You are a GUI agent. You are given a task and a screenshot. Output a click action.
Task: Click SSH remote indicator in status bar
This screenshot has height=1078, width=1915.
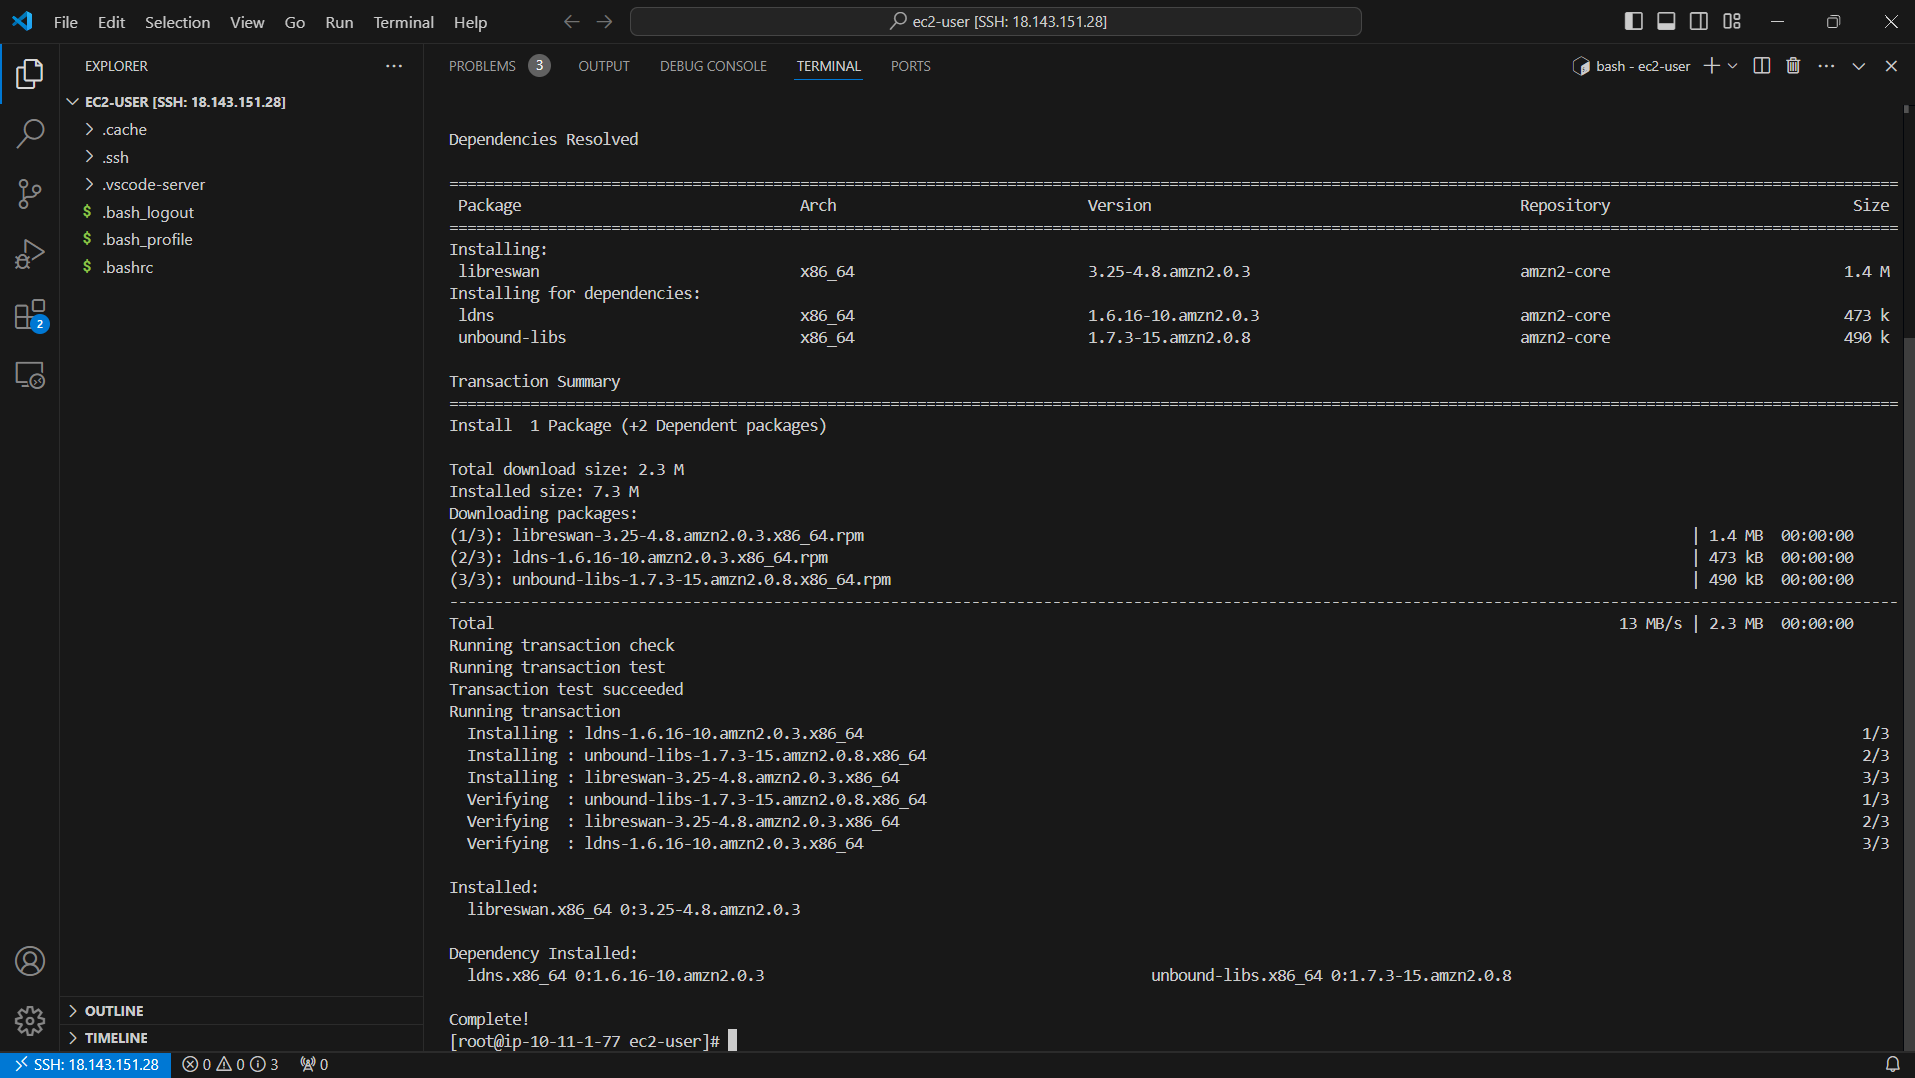[x=86, y=1064]
